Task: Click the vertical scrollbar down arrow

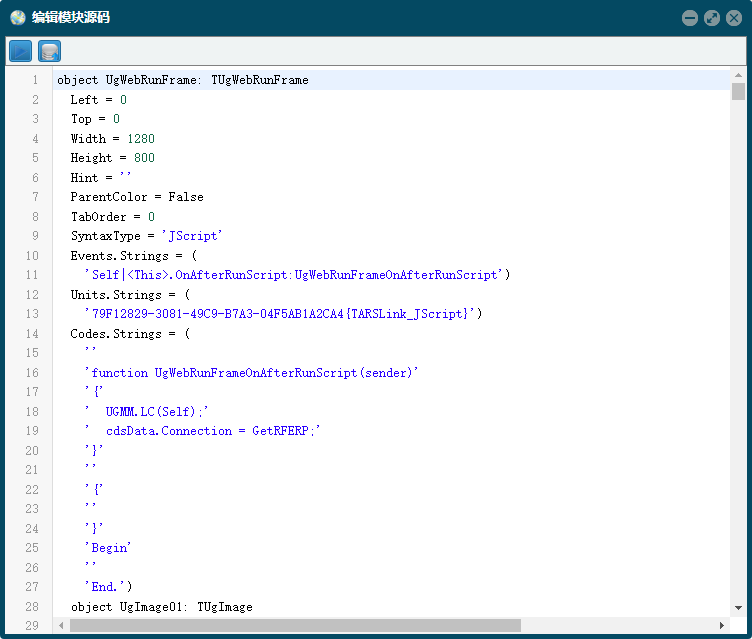Action: pyautogui.click(x=738, y=608)
